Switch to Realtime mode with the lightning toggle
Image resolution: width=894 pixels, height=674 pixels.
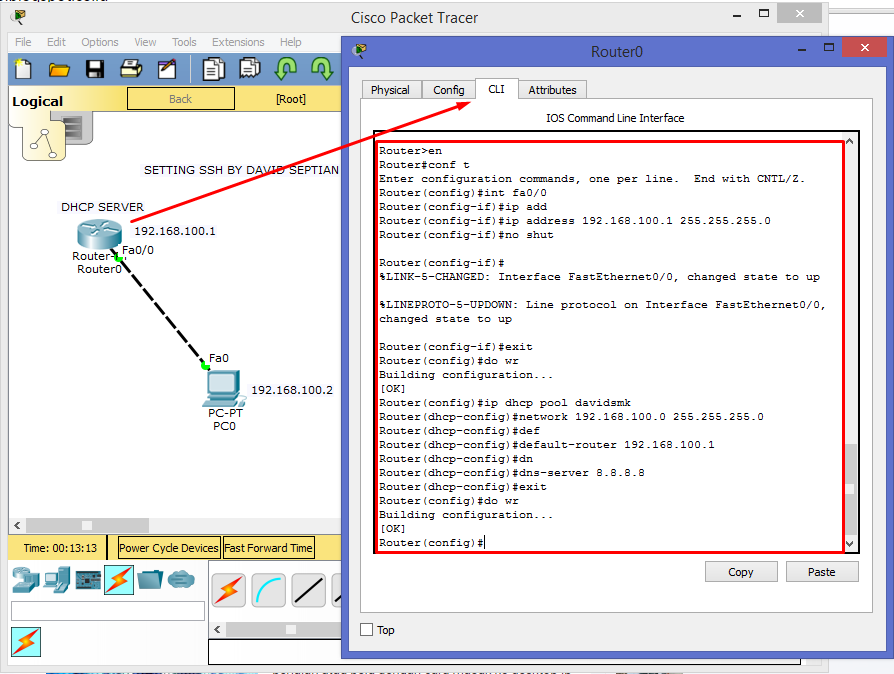tap(25, 642)
